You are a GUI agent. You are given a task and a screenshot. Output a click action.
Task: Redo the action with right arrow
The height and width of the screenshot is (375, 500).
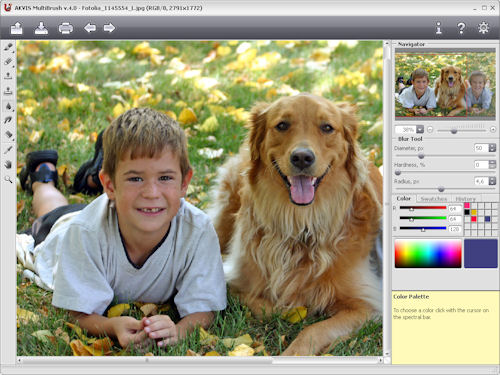109,28
